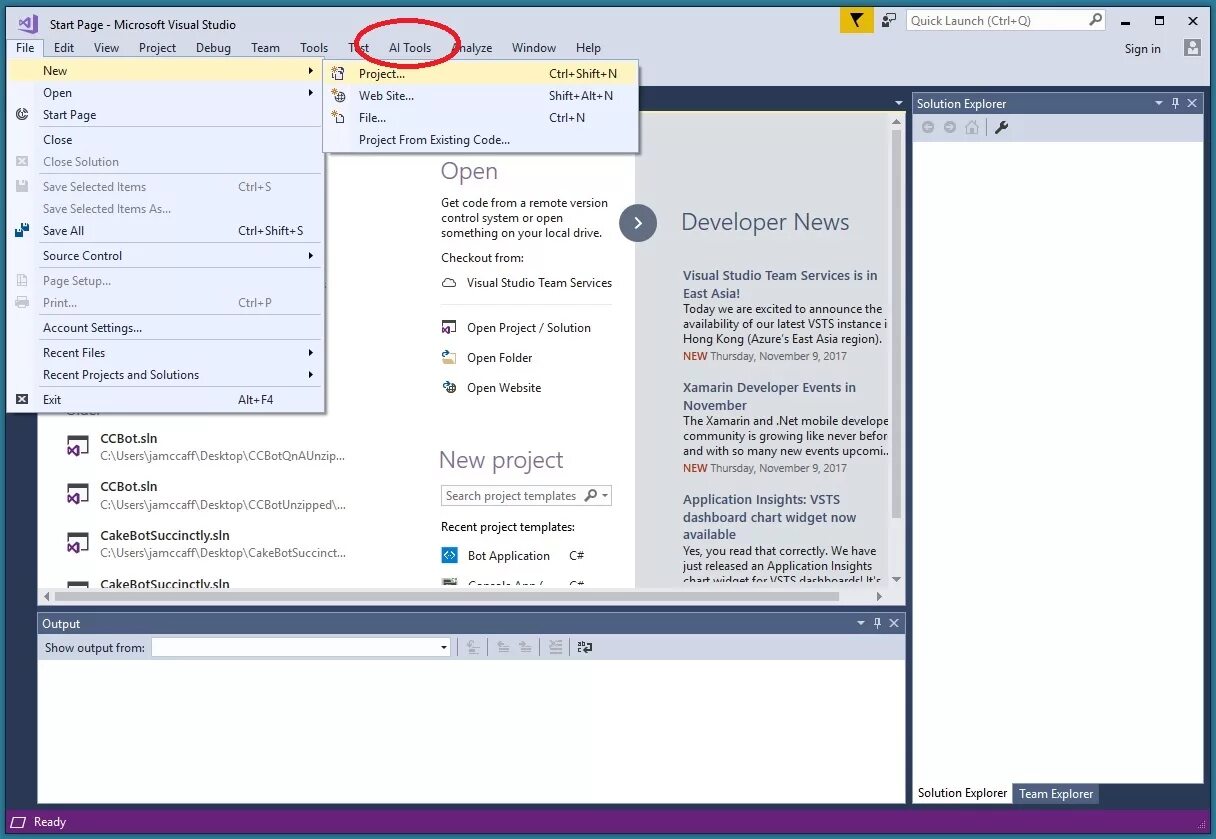Image resolution: width=1216 pixels, height=839 pixels.
Task: Open CCBot.sln from the CCBotQnAUnzip path
Action: click(x=206, y=446)
